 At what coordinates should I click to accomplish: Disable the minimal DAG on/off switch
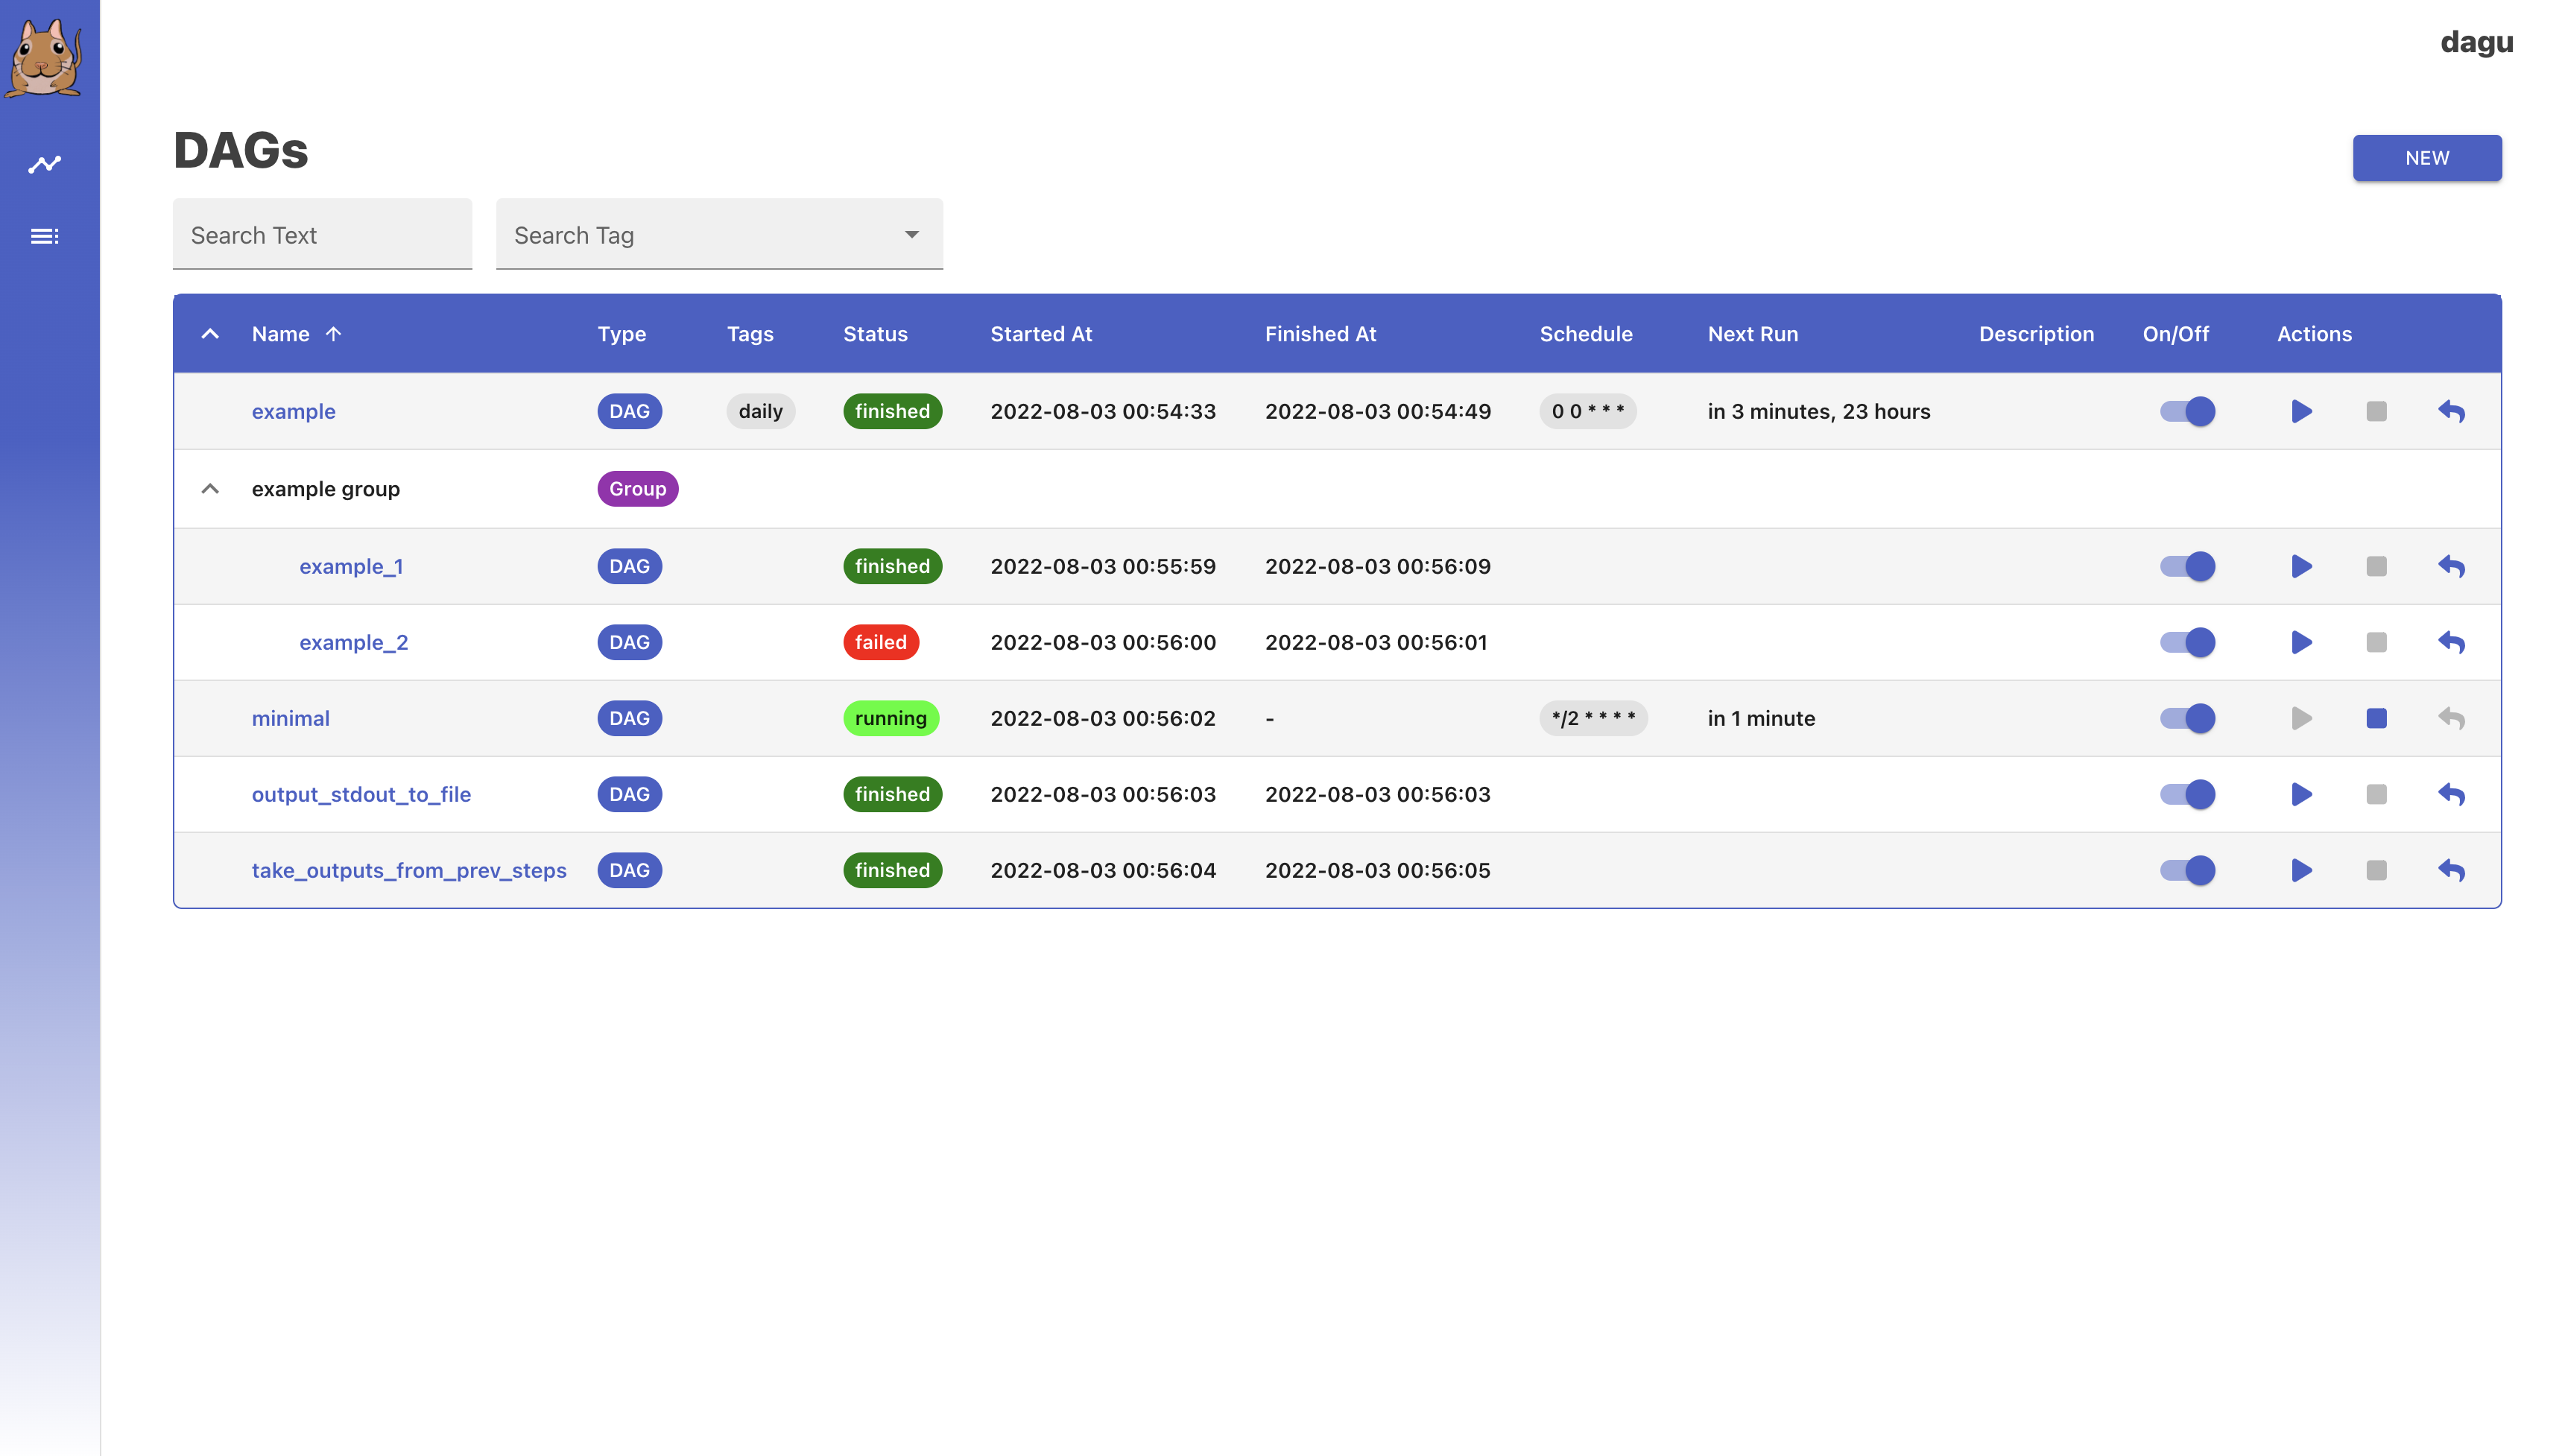[2187, 718]
